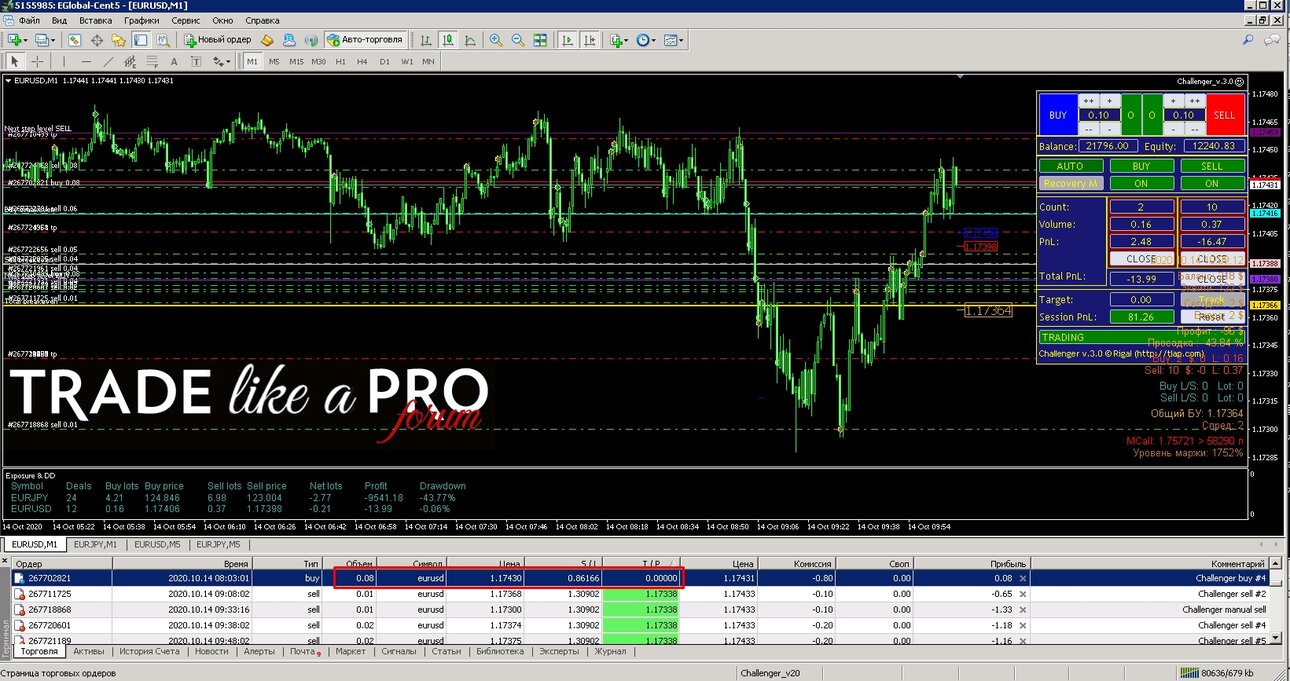Click the Zoom In magnifier icon
This screenshot has height=681, width=1290.
496,40
